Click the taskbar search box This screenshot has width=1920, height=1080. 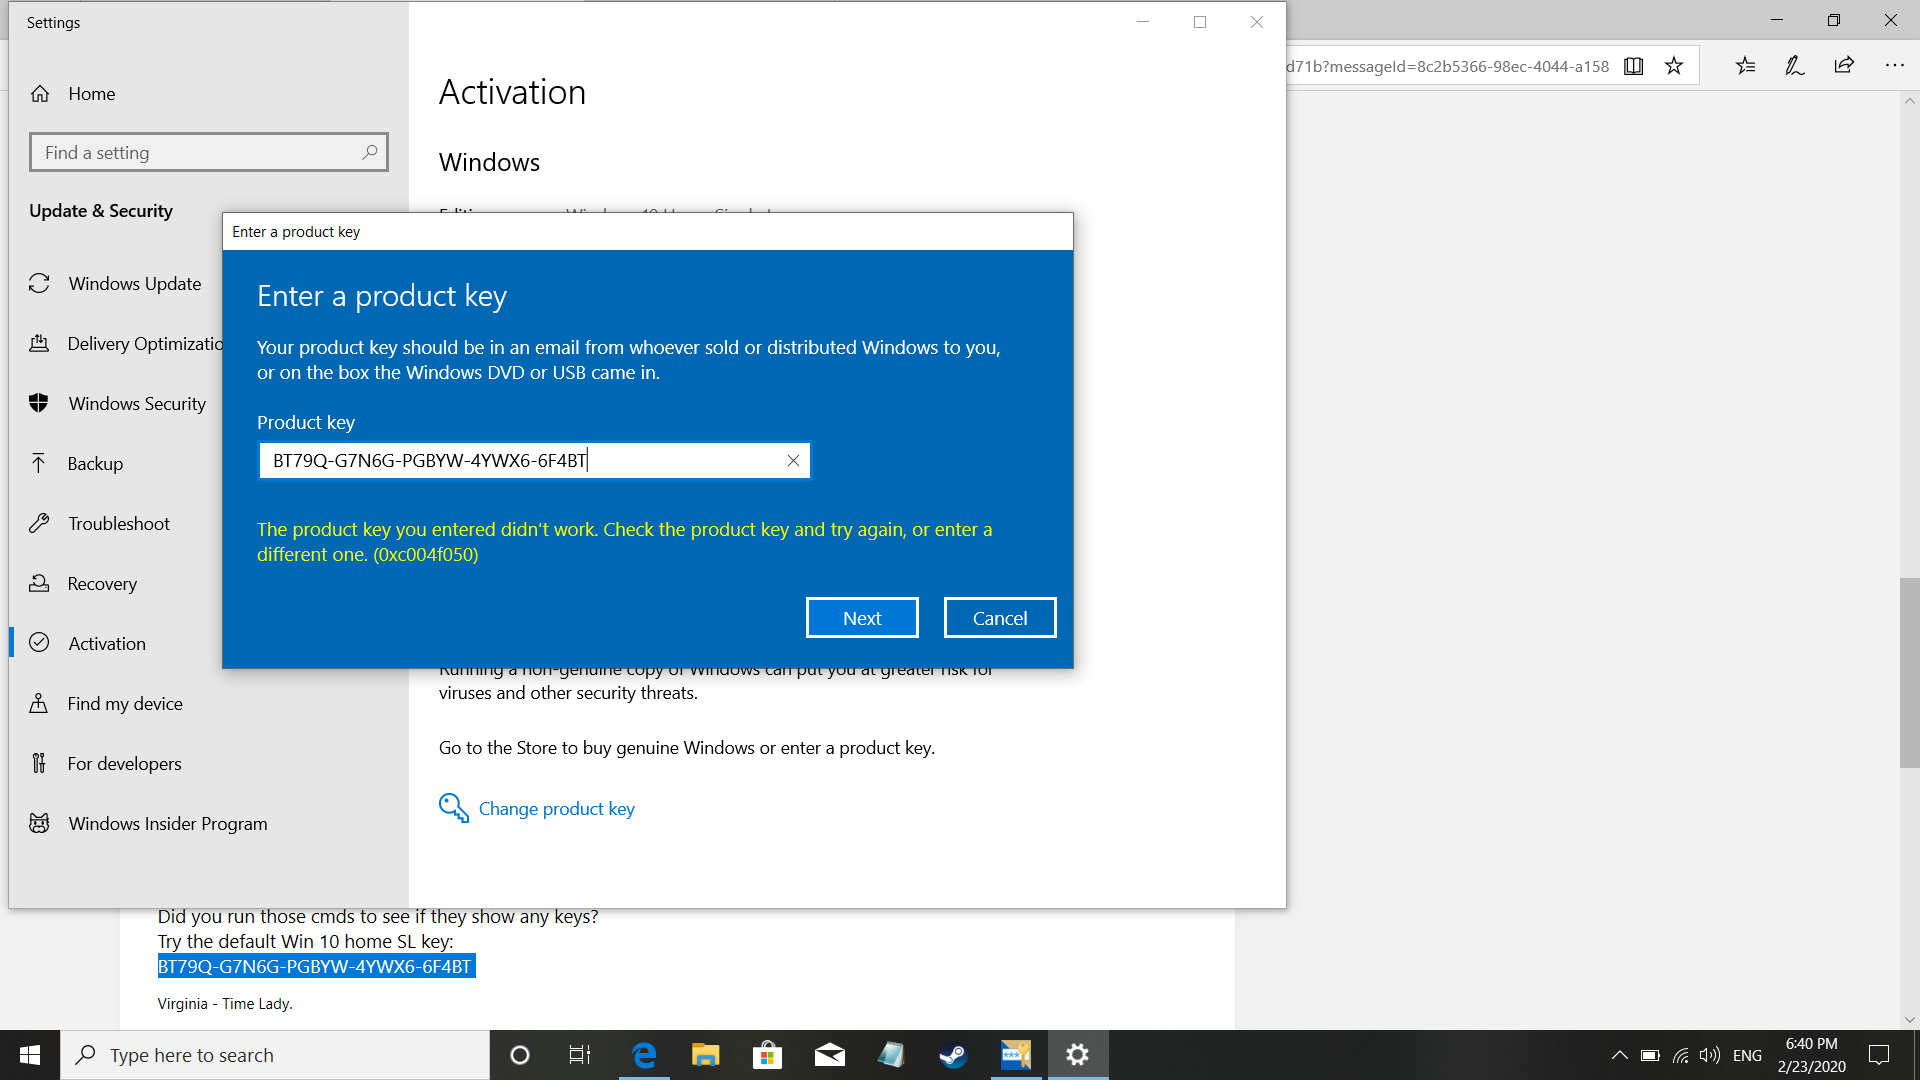(275, 1055)
